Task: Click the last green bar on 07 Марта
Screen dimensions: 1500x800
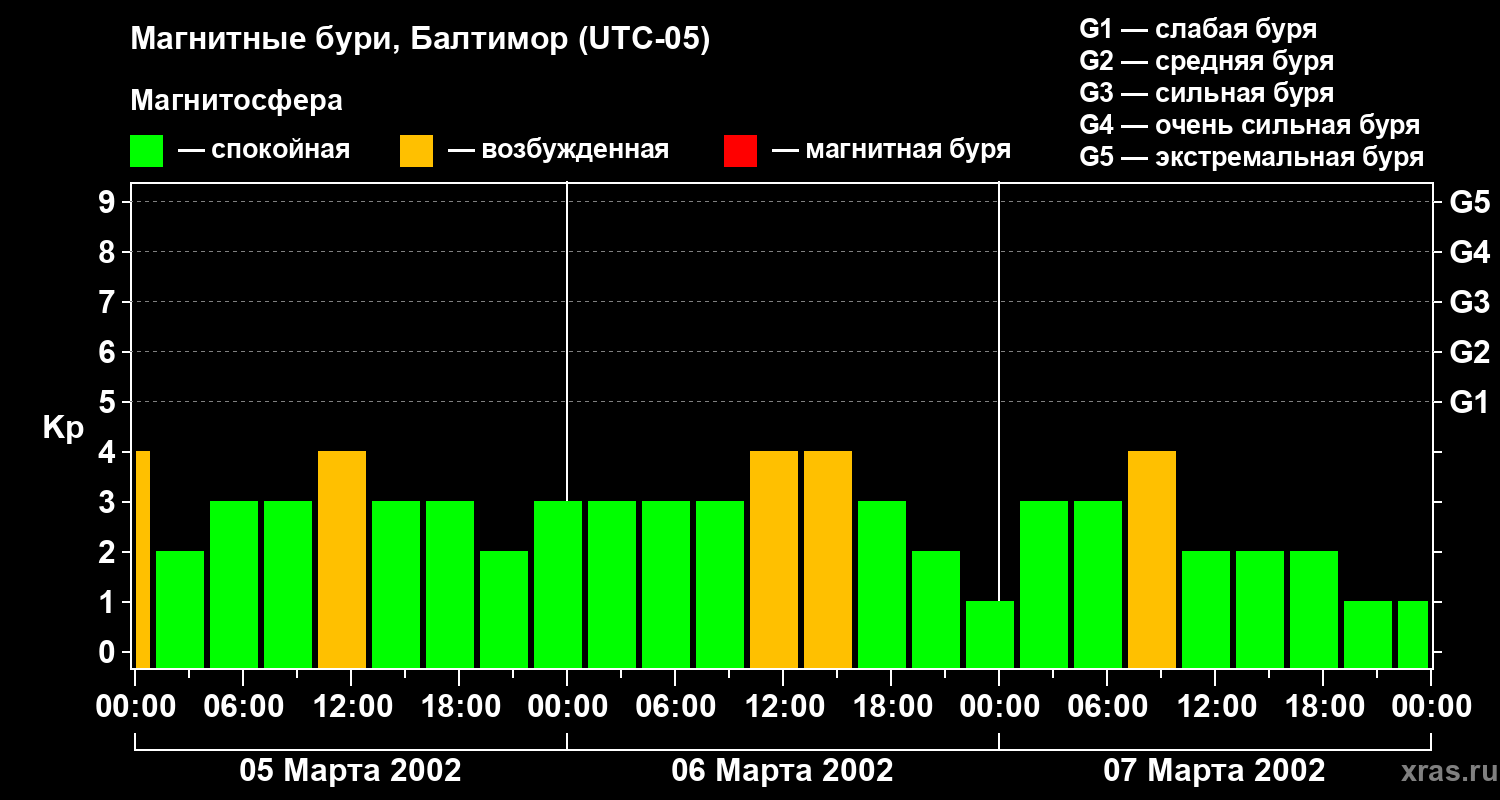Action: click(x=1413, y=634)
